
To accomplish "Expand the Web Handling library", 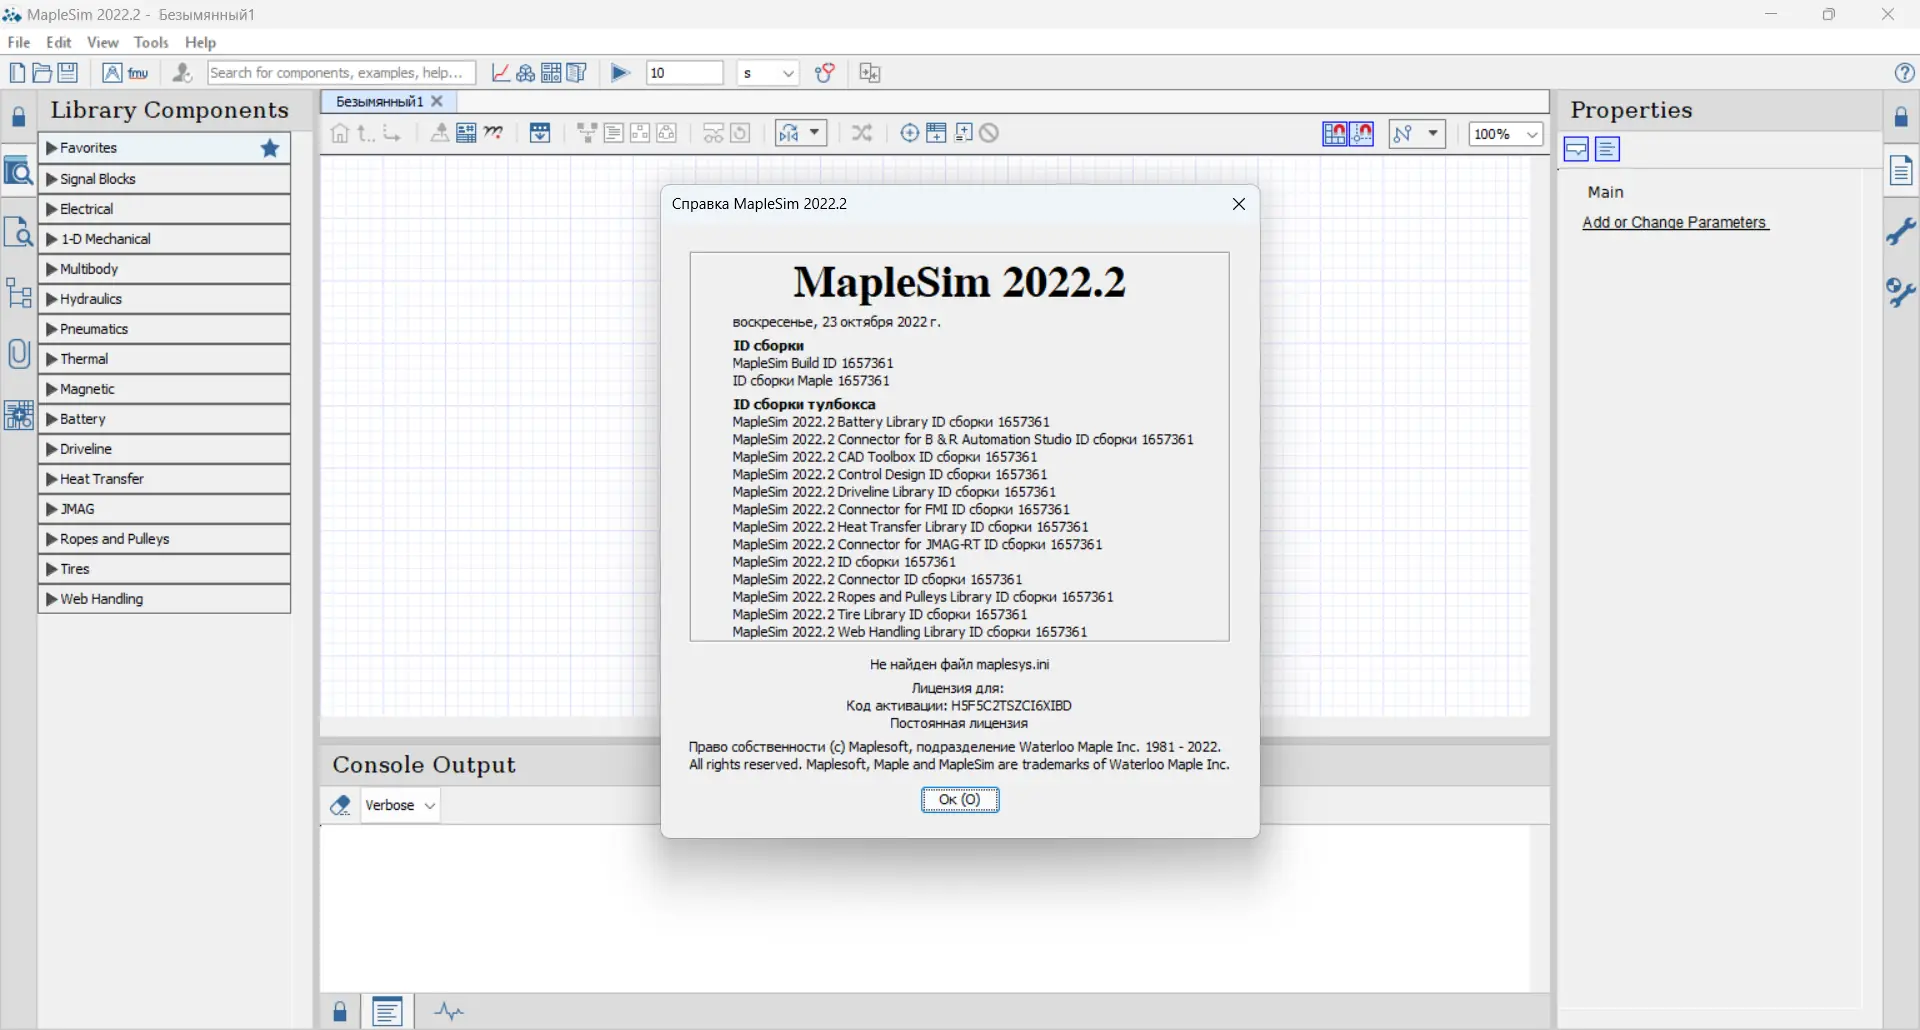I will pyautogui.click(x=164, y=599).
